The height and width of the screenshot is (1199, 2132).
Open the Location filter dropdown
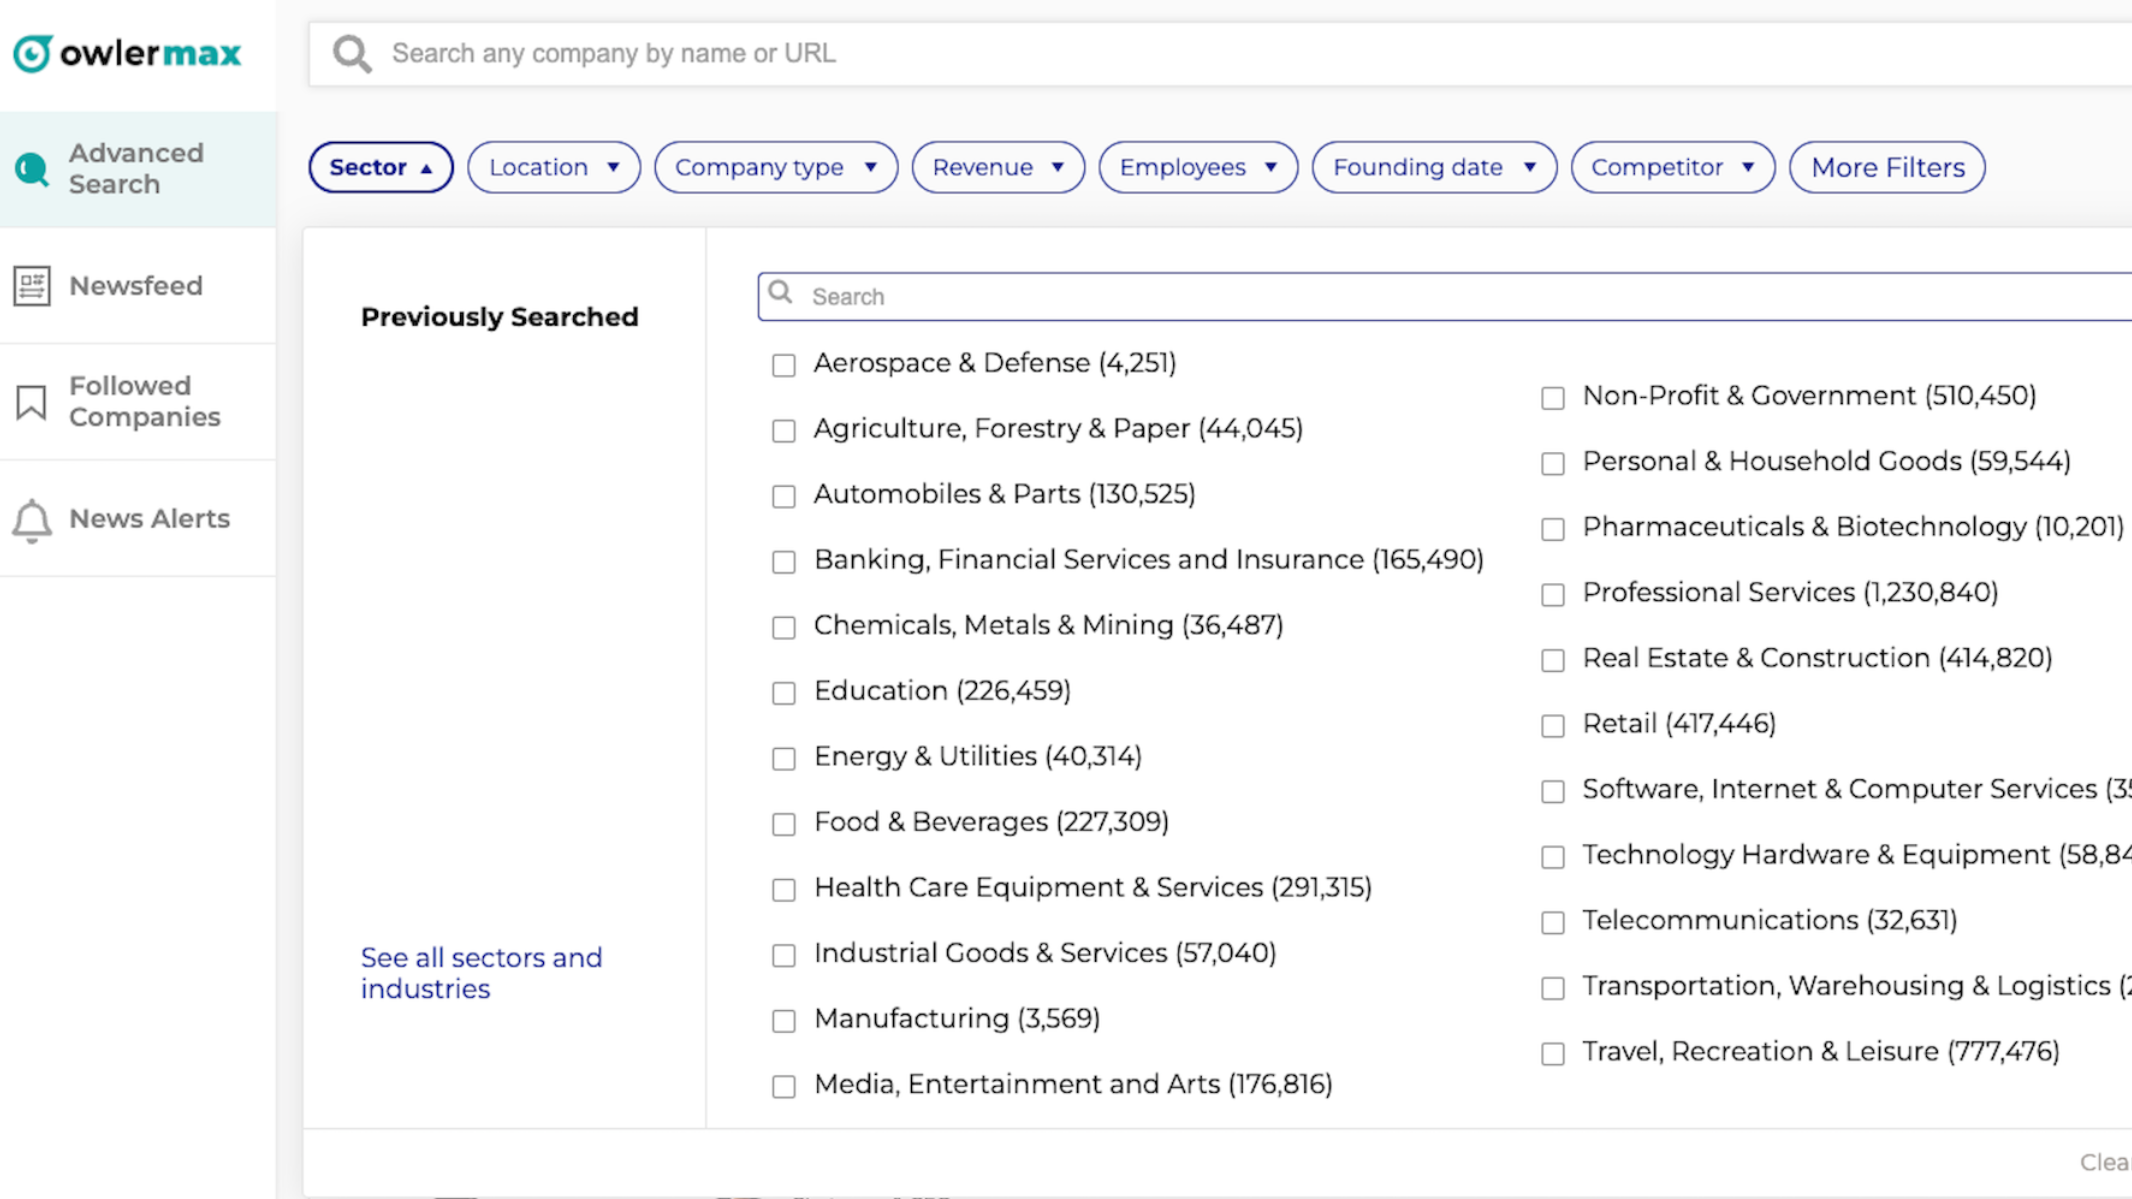tap(554, 167)
